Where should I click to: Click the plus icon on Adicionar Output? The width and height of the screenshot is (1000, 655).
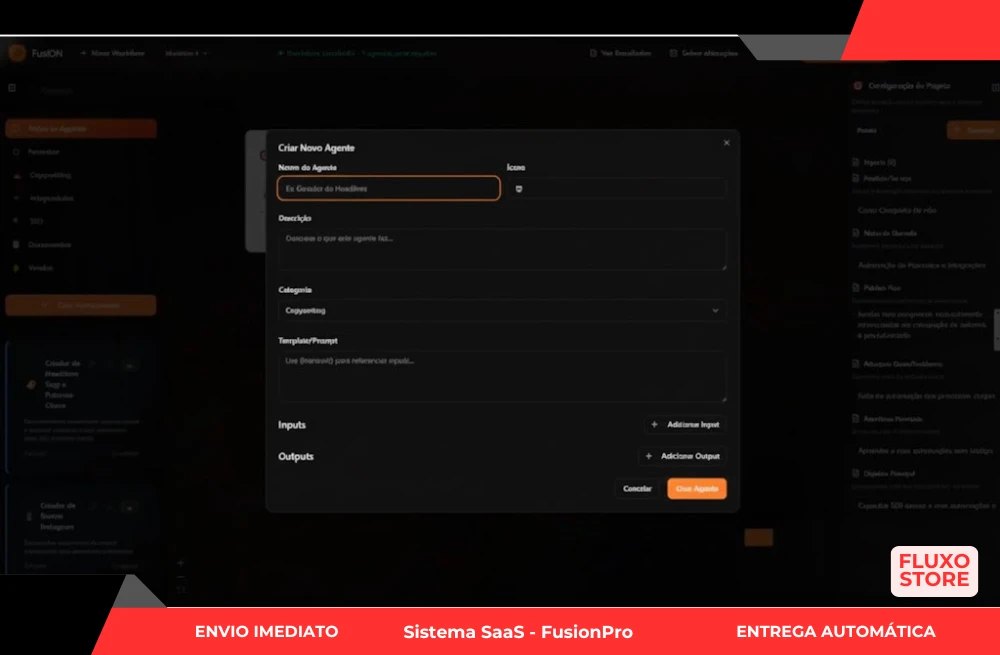click(649, 457)
